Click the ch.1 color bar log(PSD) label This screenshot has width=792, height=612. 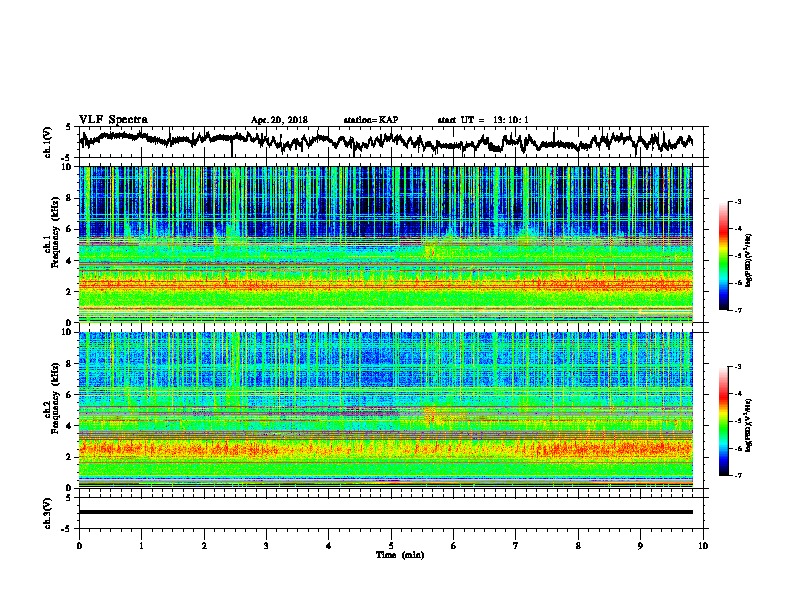tap(749, 261)
